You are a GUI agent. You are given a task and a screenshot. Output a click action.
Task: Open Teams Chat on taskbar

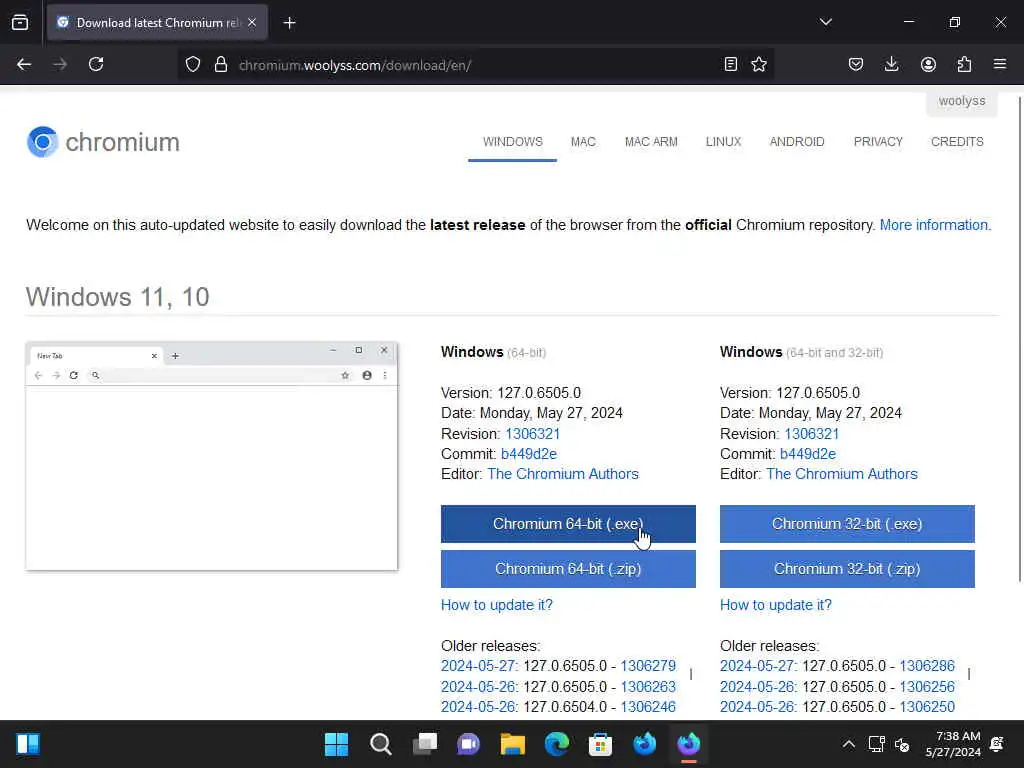pyautogui.click(x=468, y=744)
